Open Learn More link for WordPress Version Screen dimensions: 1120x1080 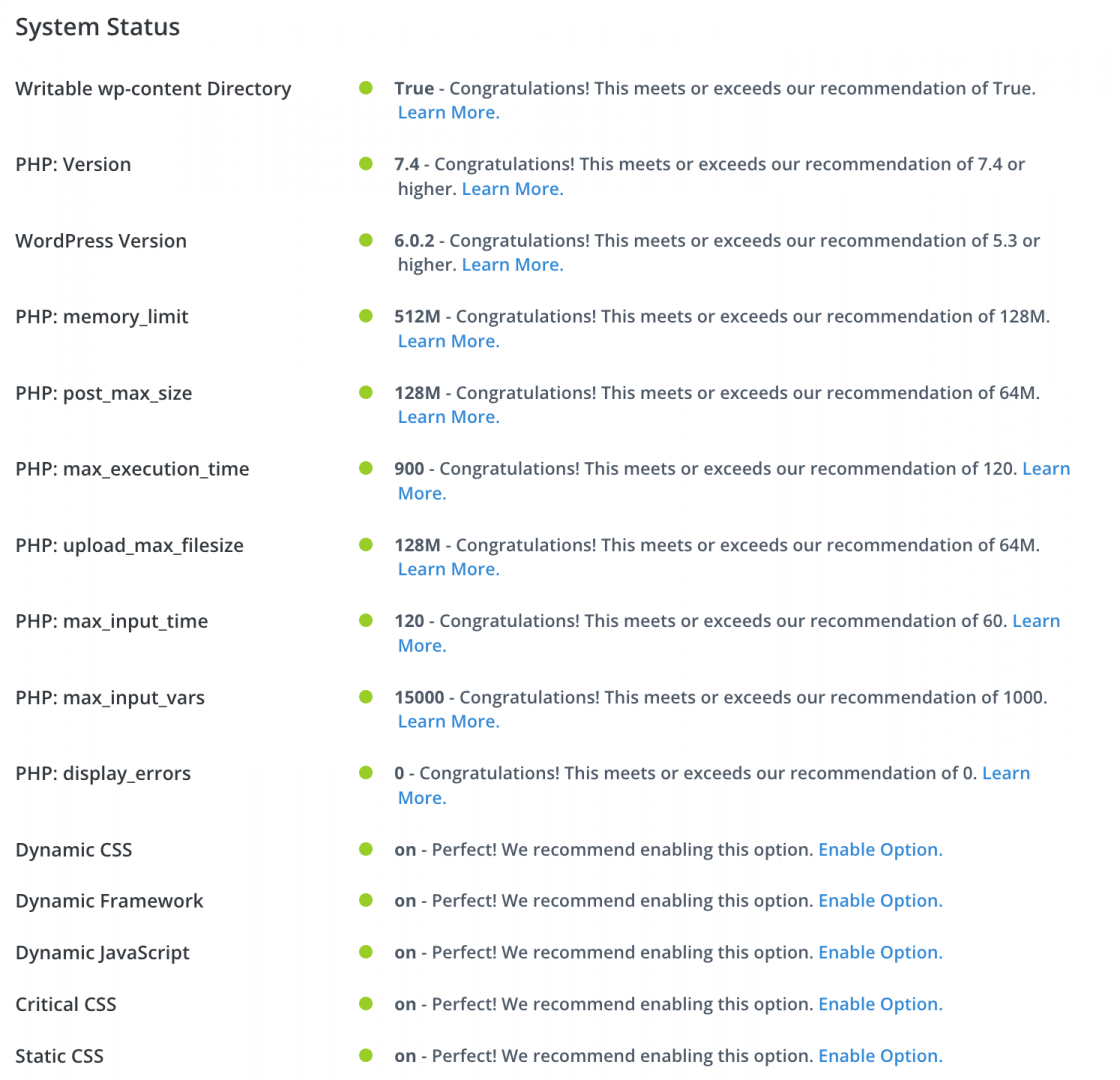point(512,265)
